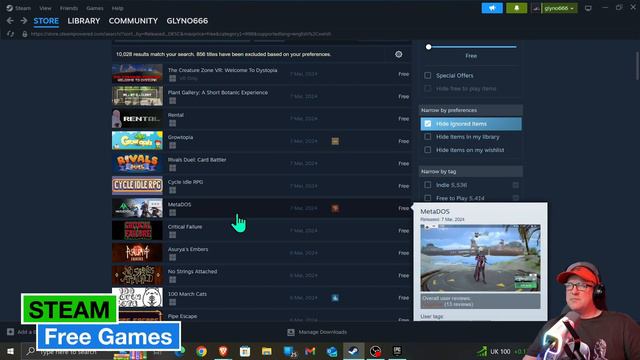Viewport: 640px width, 360px height.
Task: Open Manage Downloads at the bottom
Action: [322, 332]
